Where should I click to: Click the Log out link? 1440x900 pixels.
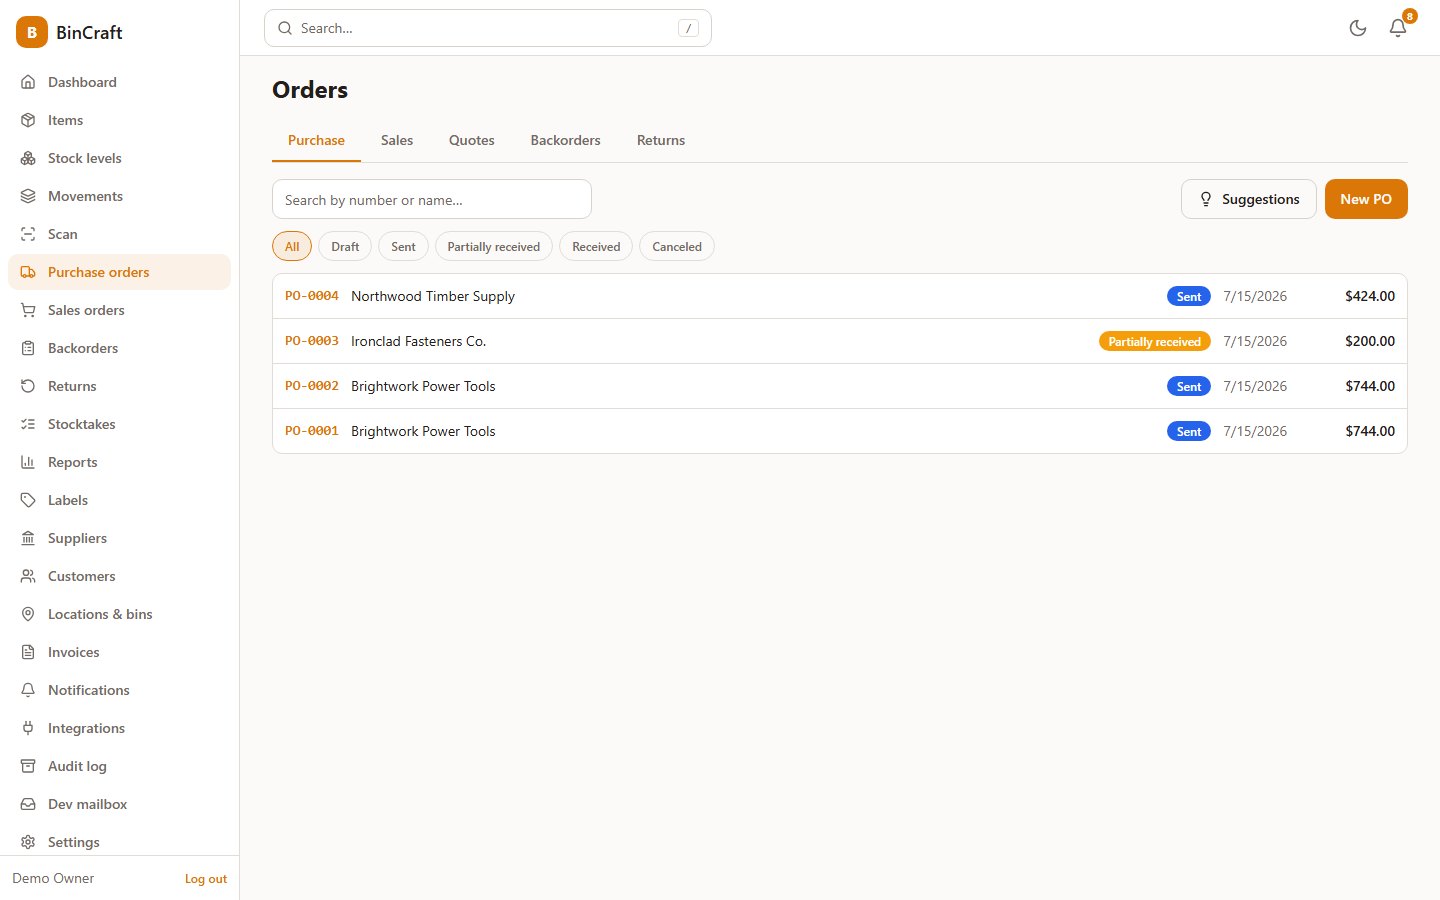[x=206, y=879]
